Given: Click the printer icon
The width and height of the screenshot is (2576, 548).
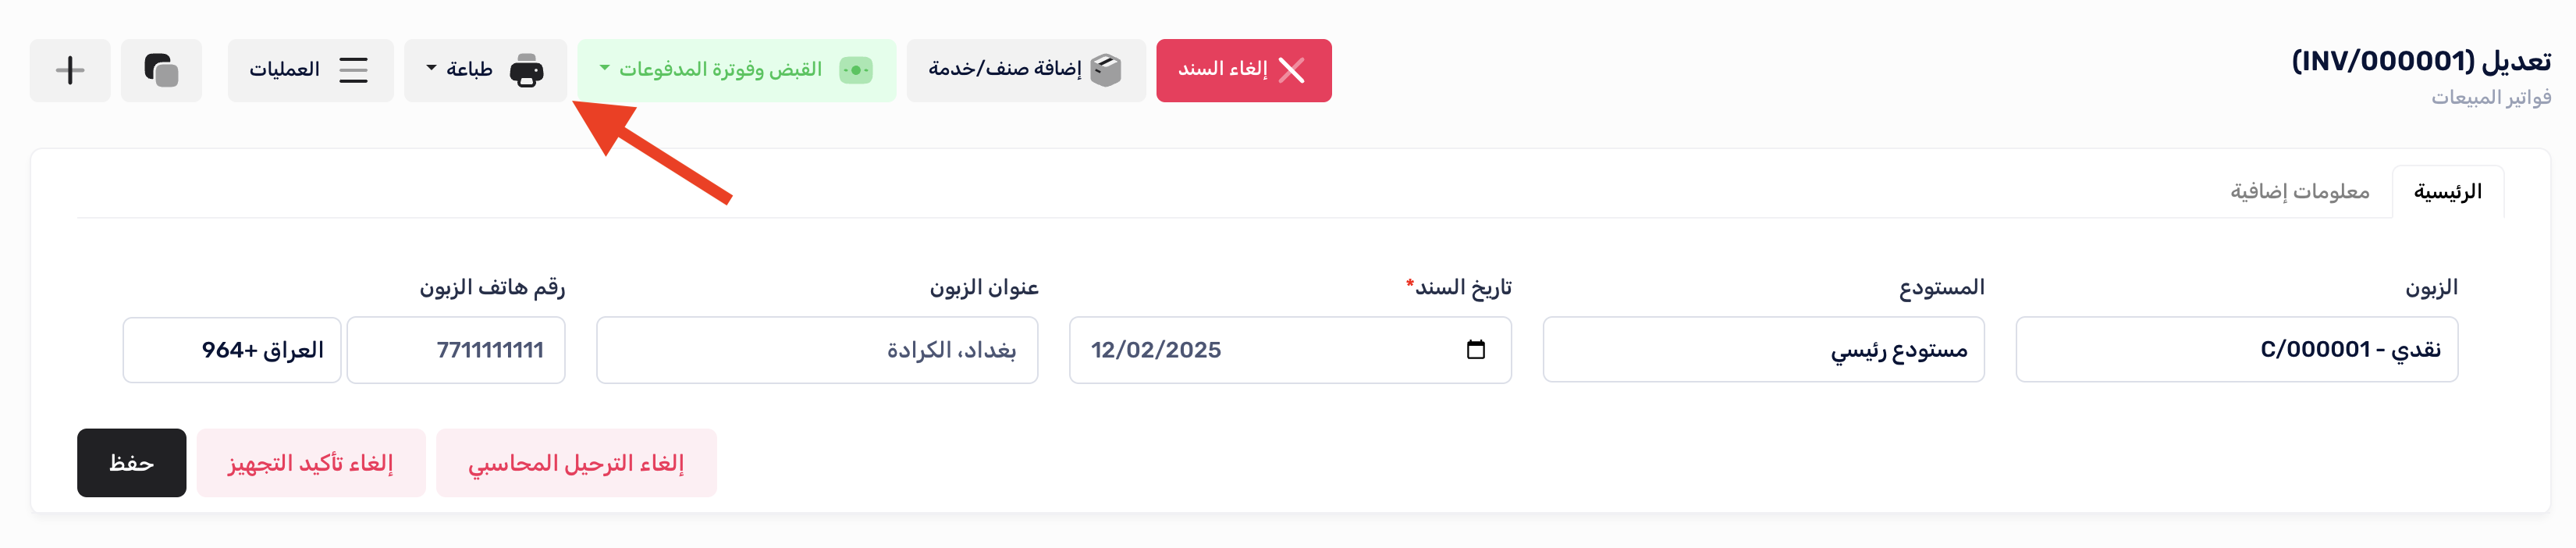Looking at the screenshot, I should click(x=526, y=70).
